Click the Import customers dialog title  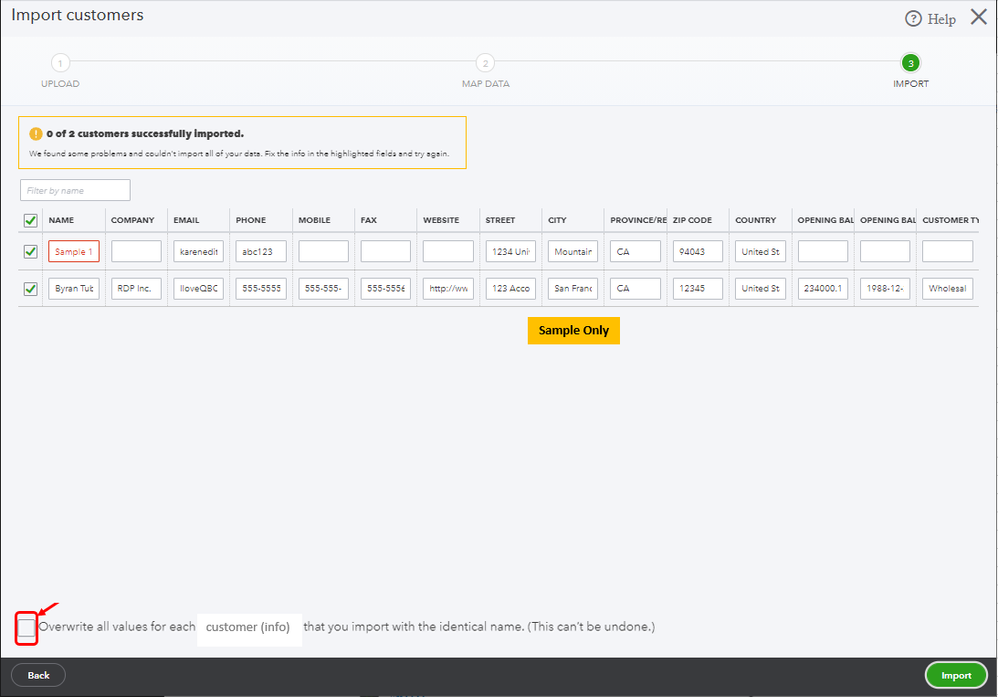(78, 15)
